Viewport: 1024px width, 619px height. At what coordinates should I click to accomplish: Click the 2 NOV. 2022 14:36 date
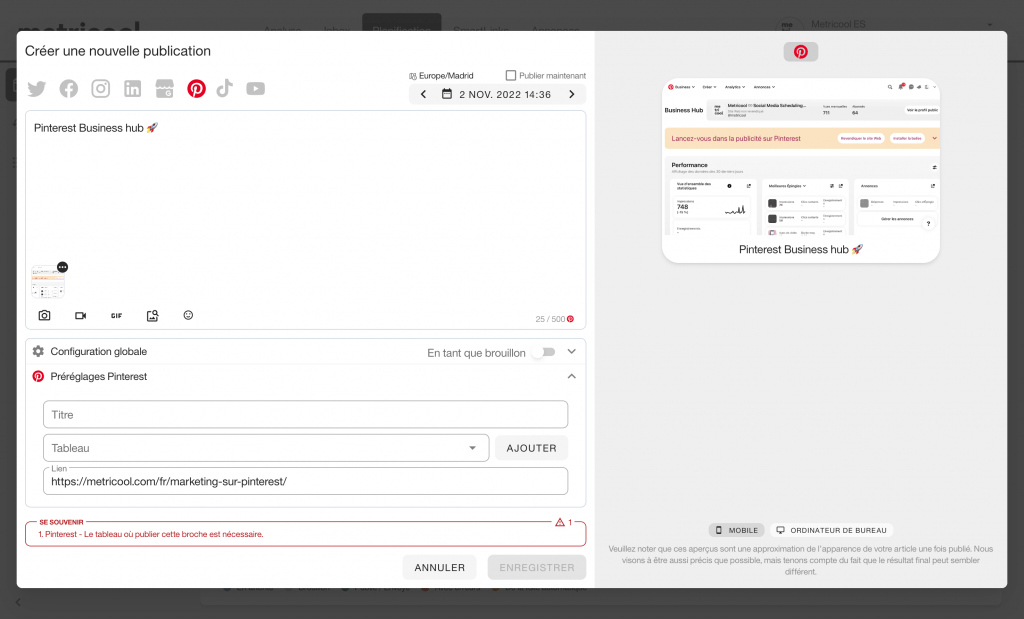coord(505,95)
